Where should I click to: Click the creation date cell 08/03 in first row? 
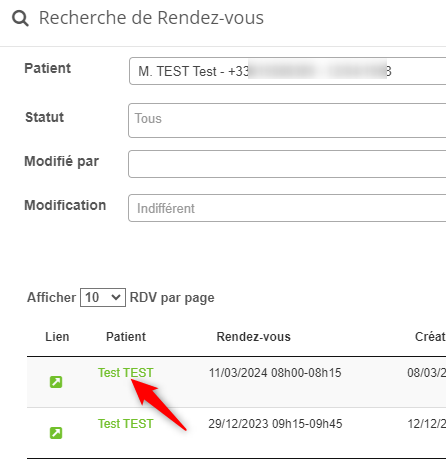point(427,373)
